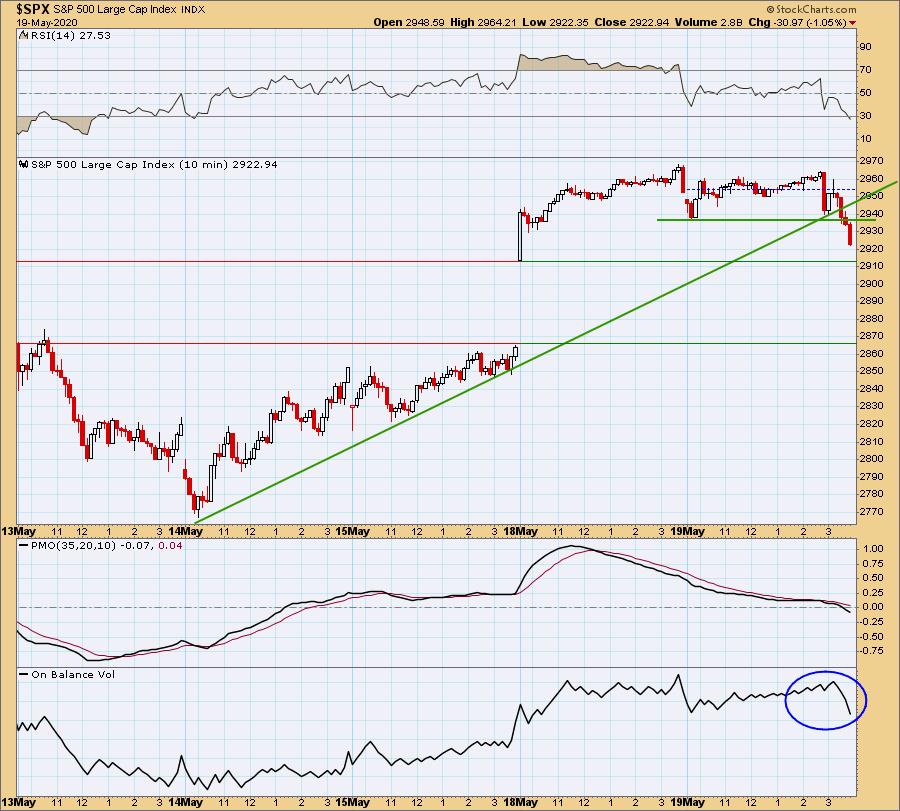Image resolution: width=900 pixels, height=811 pixels.
Task: Click the 2910 price axis label
Action: (871, 266)
